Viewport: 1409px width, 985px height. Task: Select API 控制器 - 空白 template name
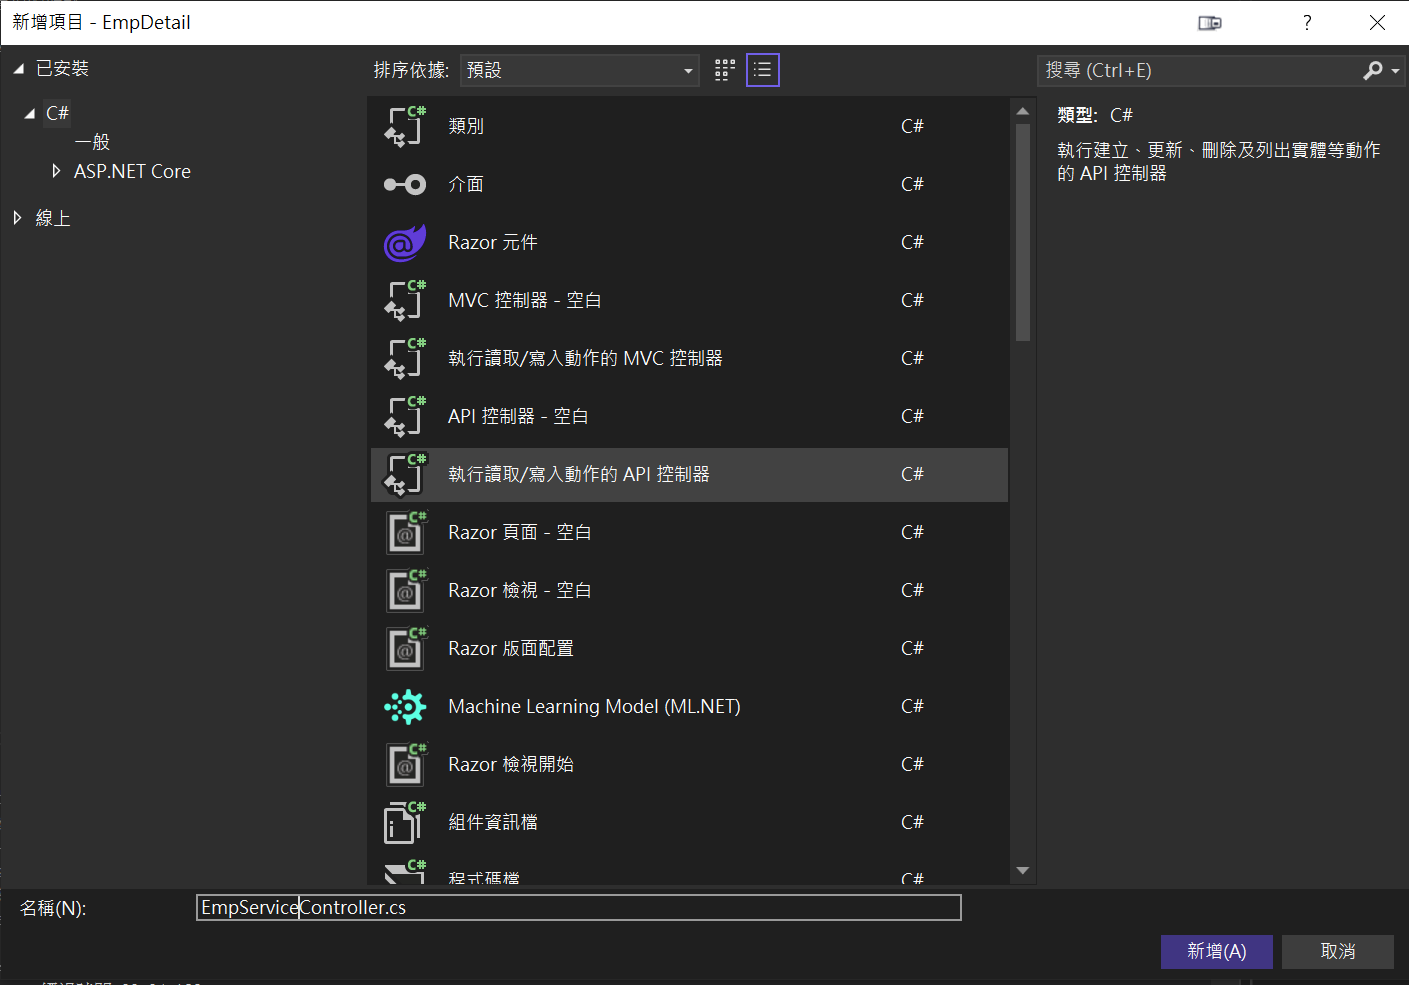518,416
